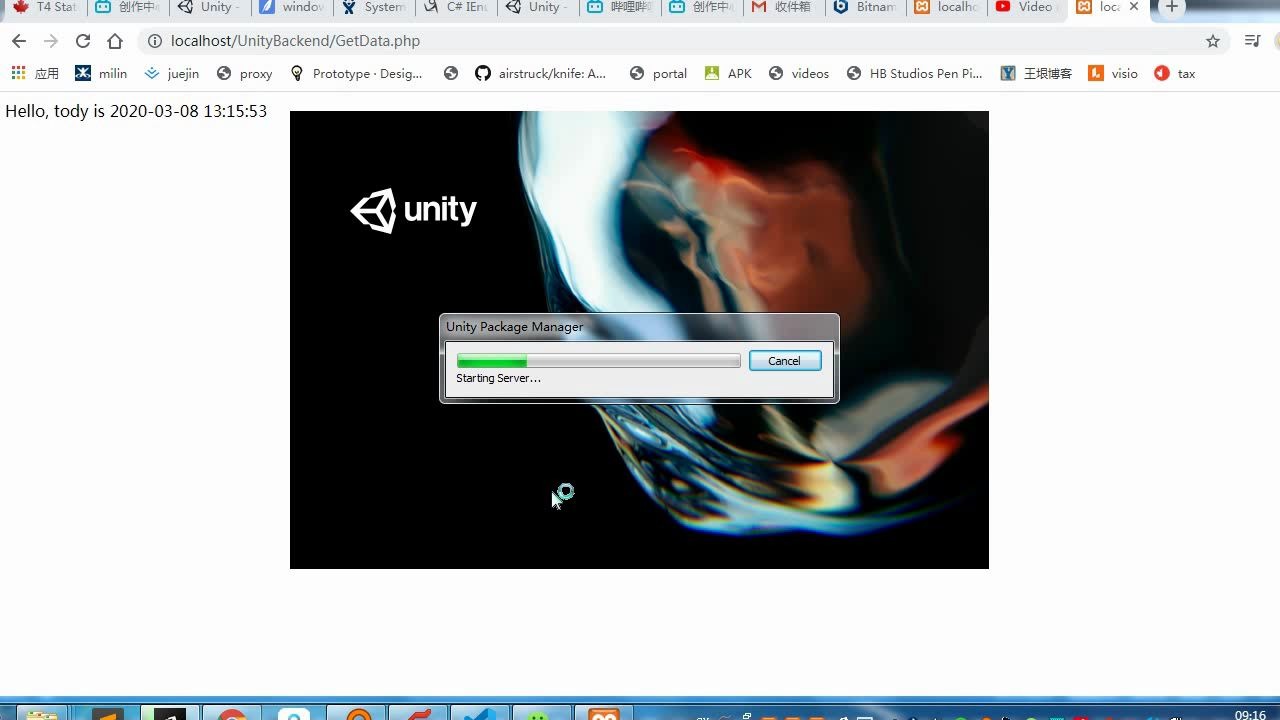Click the unnamed globe bookmark before airstruck

point(451,73)
